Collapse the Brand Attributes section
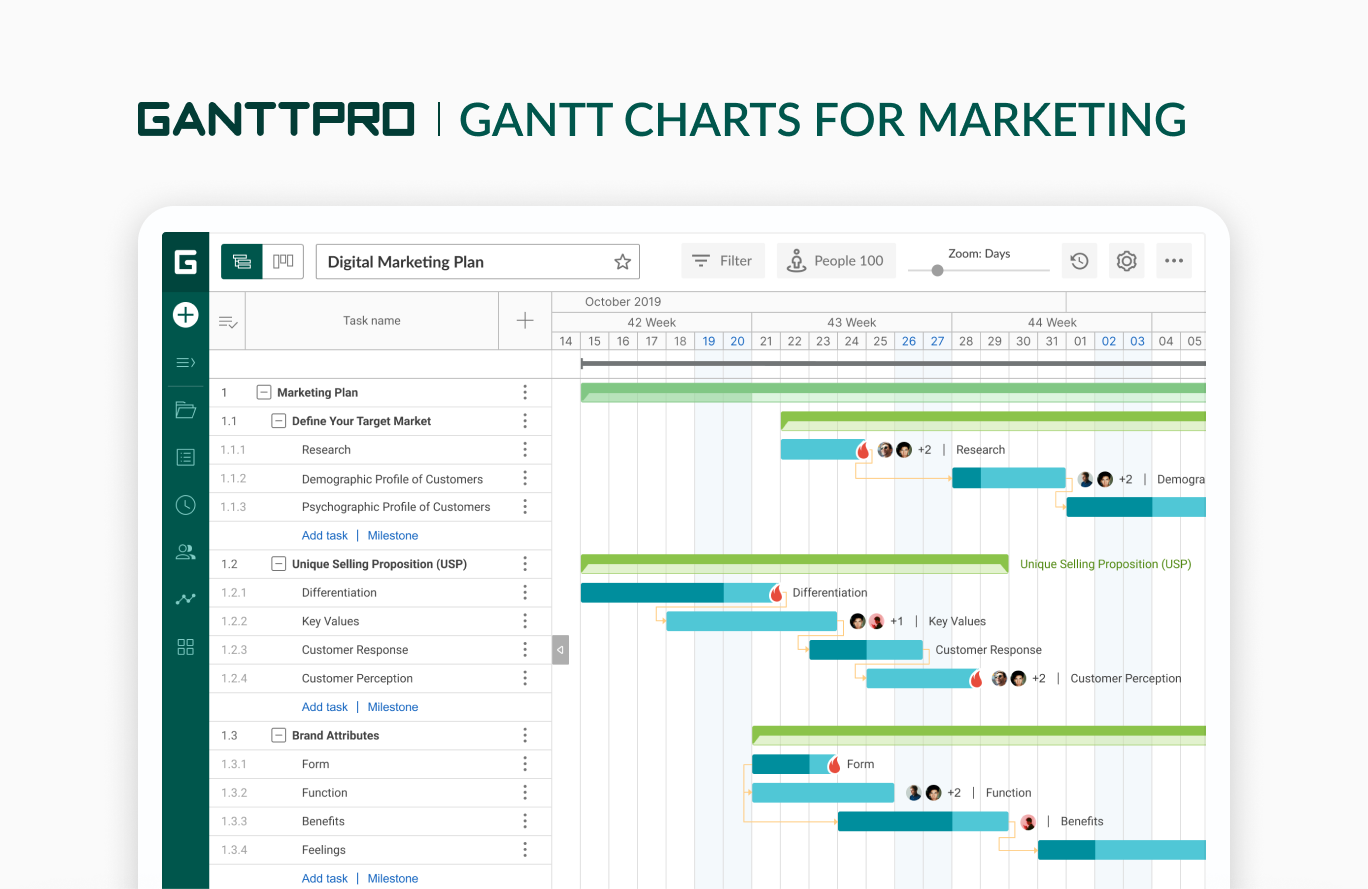 click(x=278, y=735)
